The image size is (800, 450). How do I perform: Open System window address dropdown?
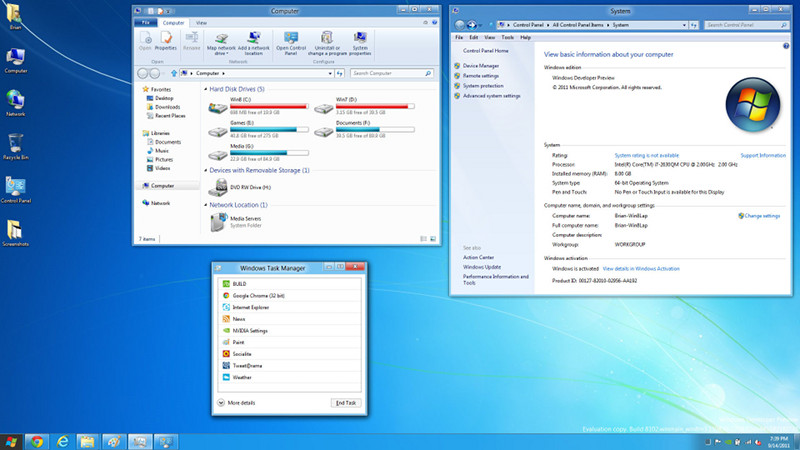coord(684,25)
